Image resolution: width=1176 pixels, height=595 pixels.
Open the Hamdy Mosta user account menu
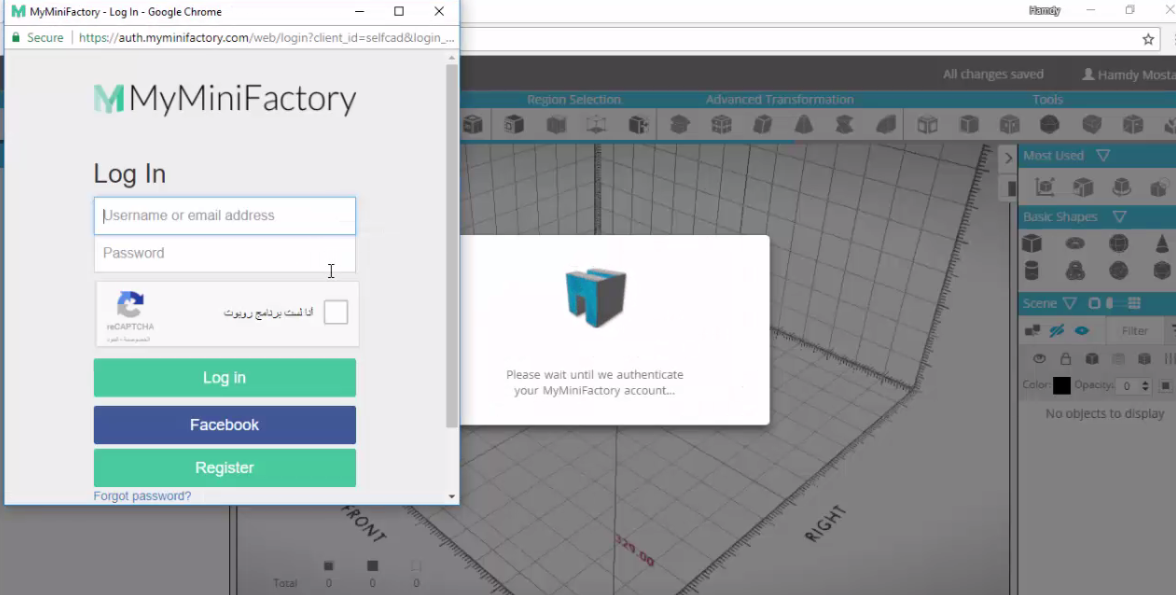1128,74
